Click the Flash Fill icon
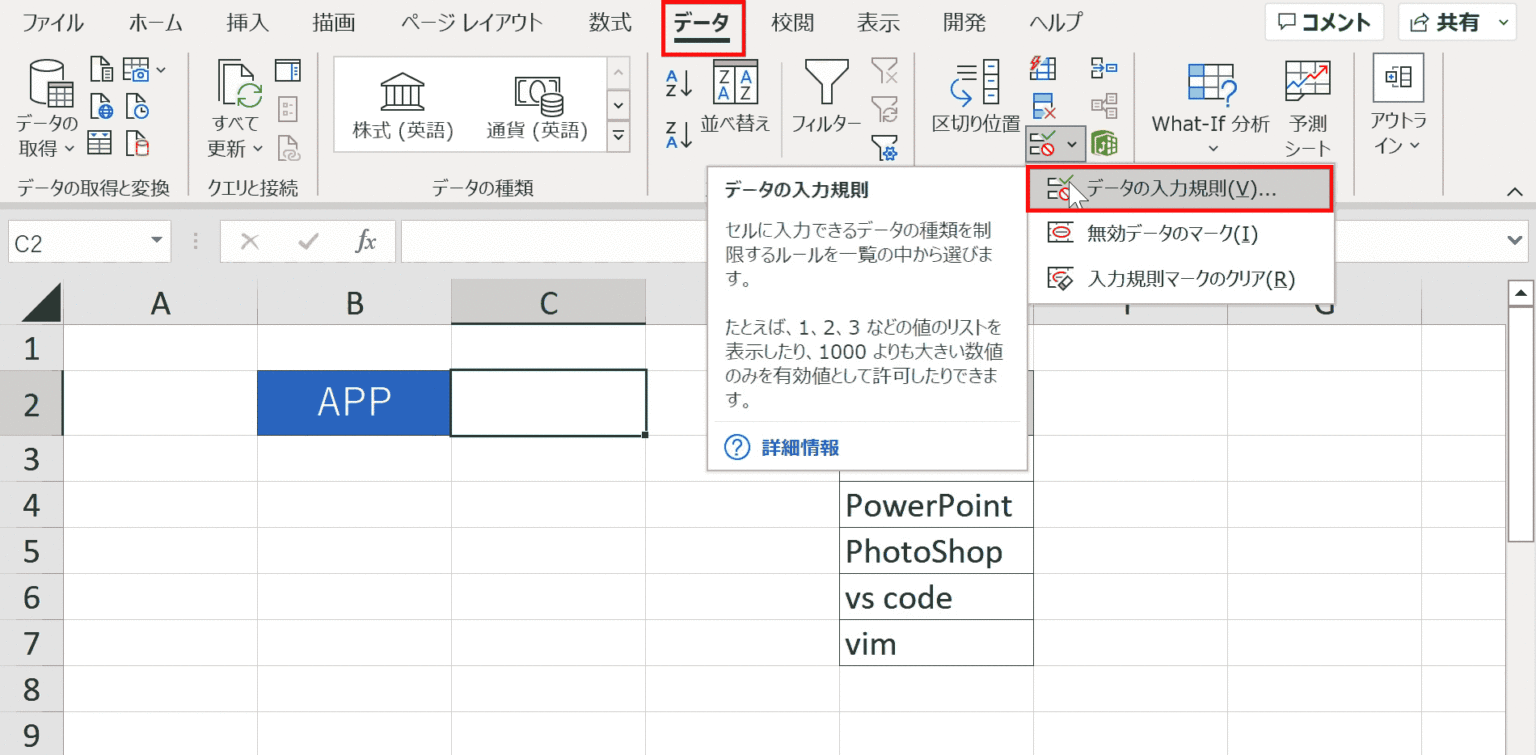 tap(1043, 68)
